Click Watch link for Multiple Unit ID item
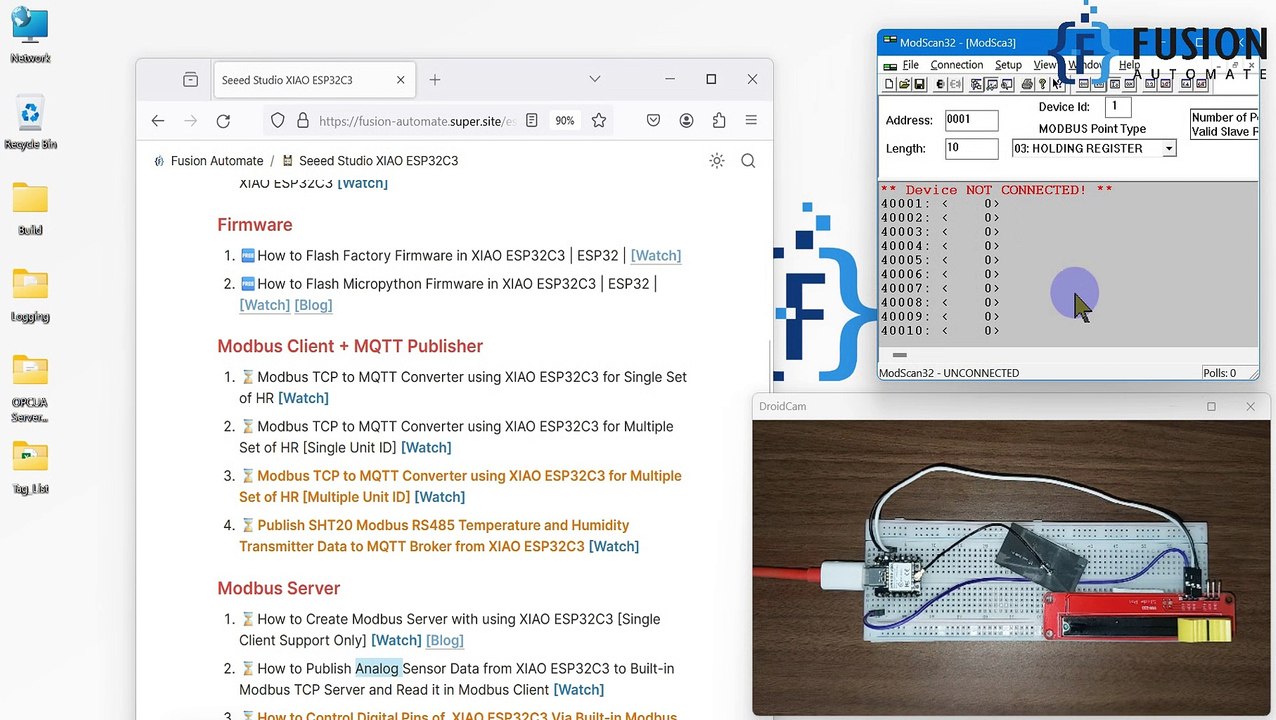Viewport: 1276px width, 720px height. [x=440, y=497]
